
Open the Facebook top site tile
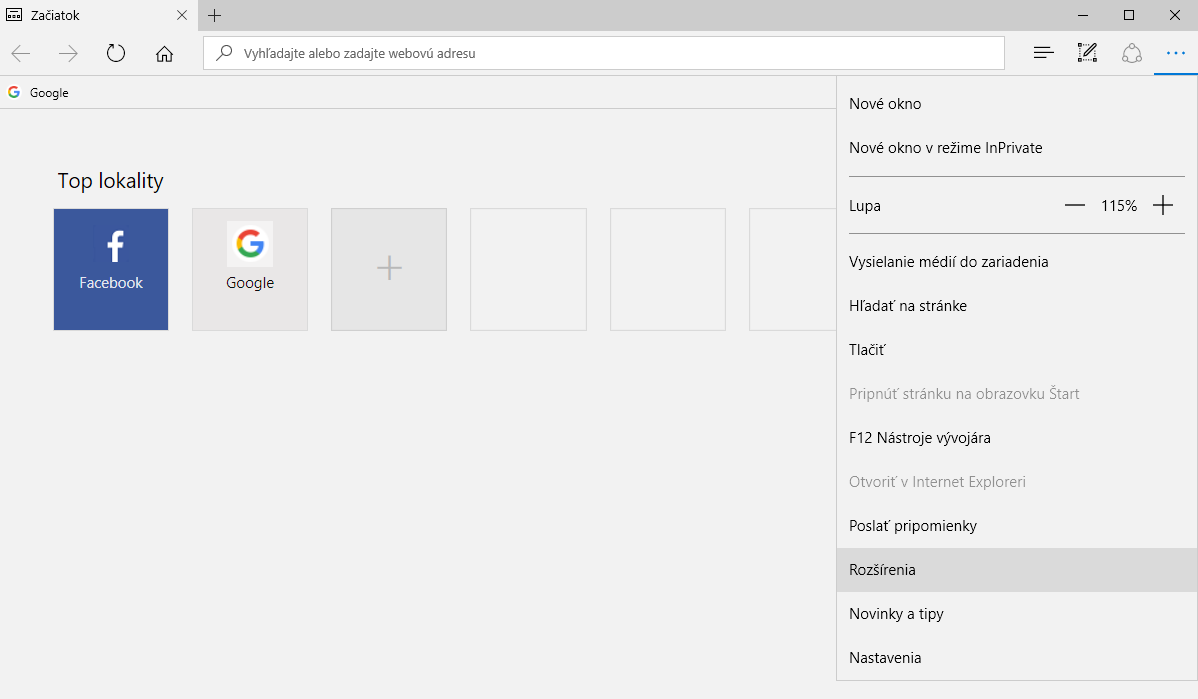[x=111, y=269]
